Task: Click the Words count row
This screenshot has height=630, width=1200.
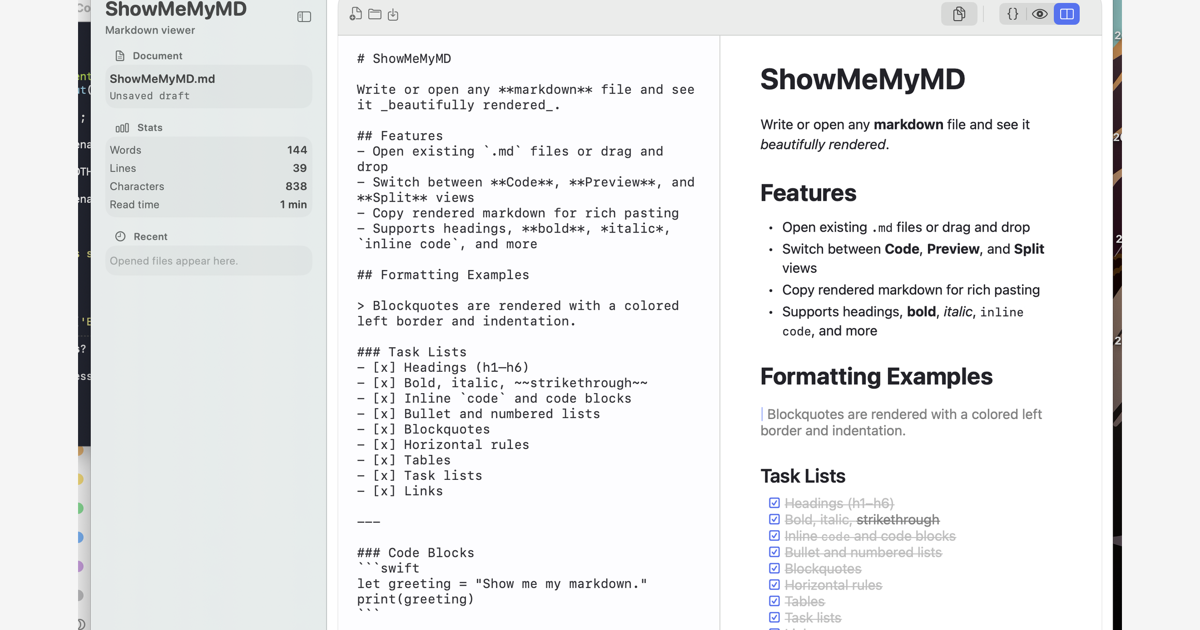Action: pos(208,150)
